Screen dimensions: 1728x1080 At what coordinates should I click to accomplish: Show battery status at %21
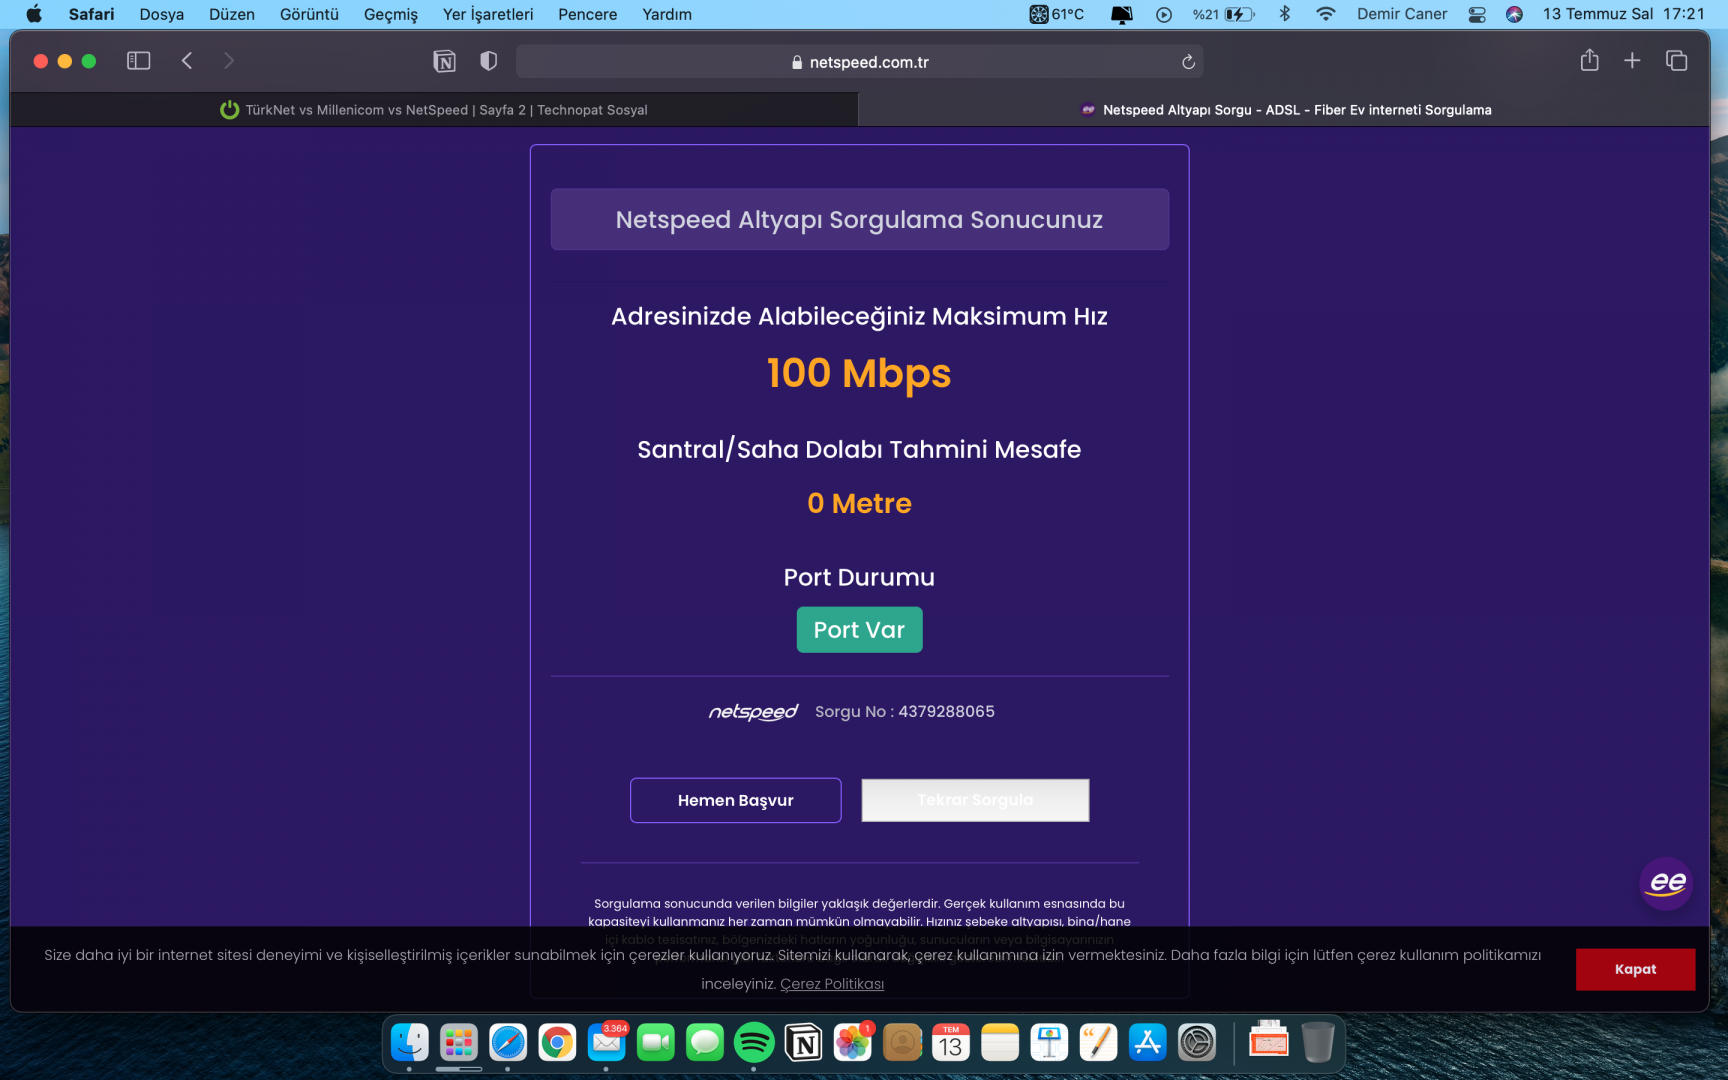click(x=1223, y=14)
